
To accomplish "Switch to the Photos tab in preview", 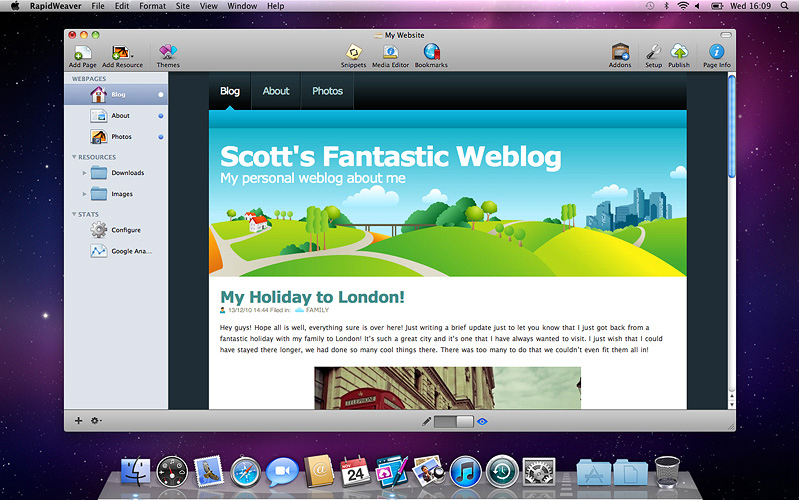I will 327,91.
